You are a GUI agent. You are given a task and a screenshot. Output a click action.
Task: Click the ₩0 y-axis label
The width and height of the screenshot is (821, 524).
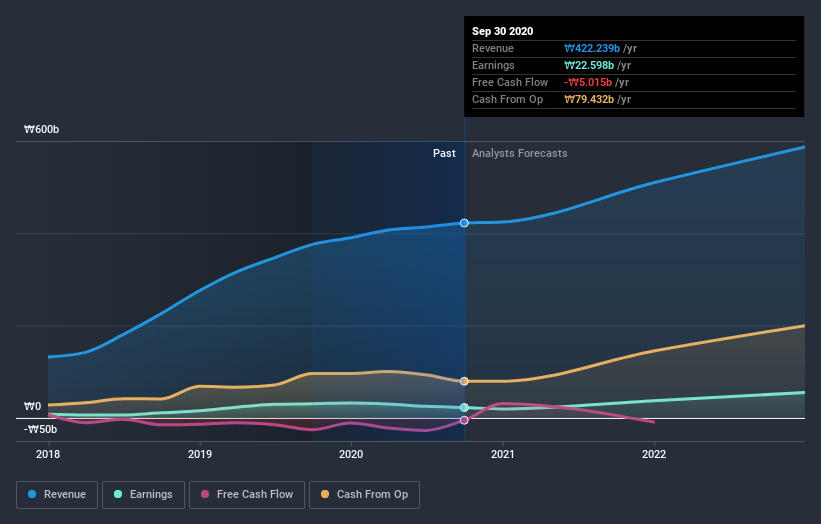[32, 406]
